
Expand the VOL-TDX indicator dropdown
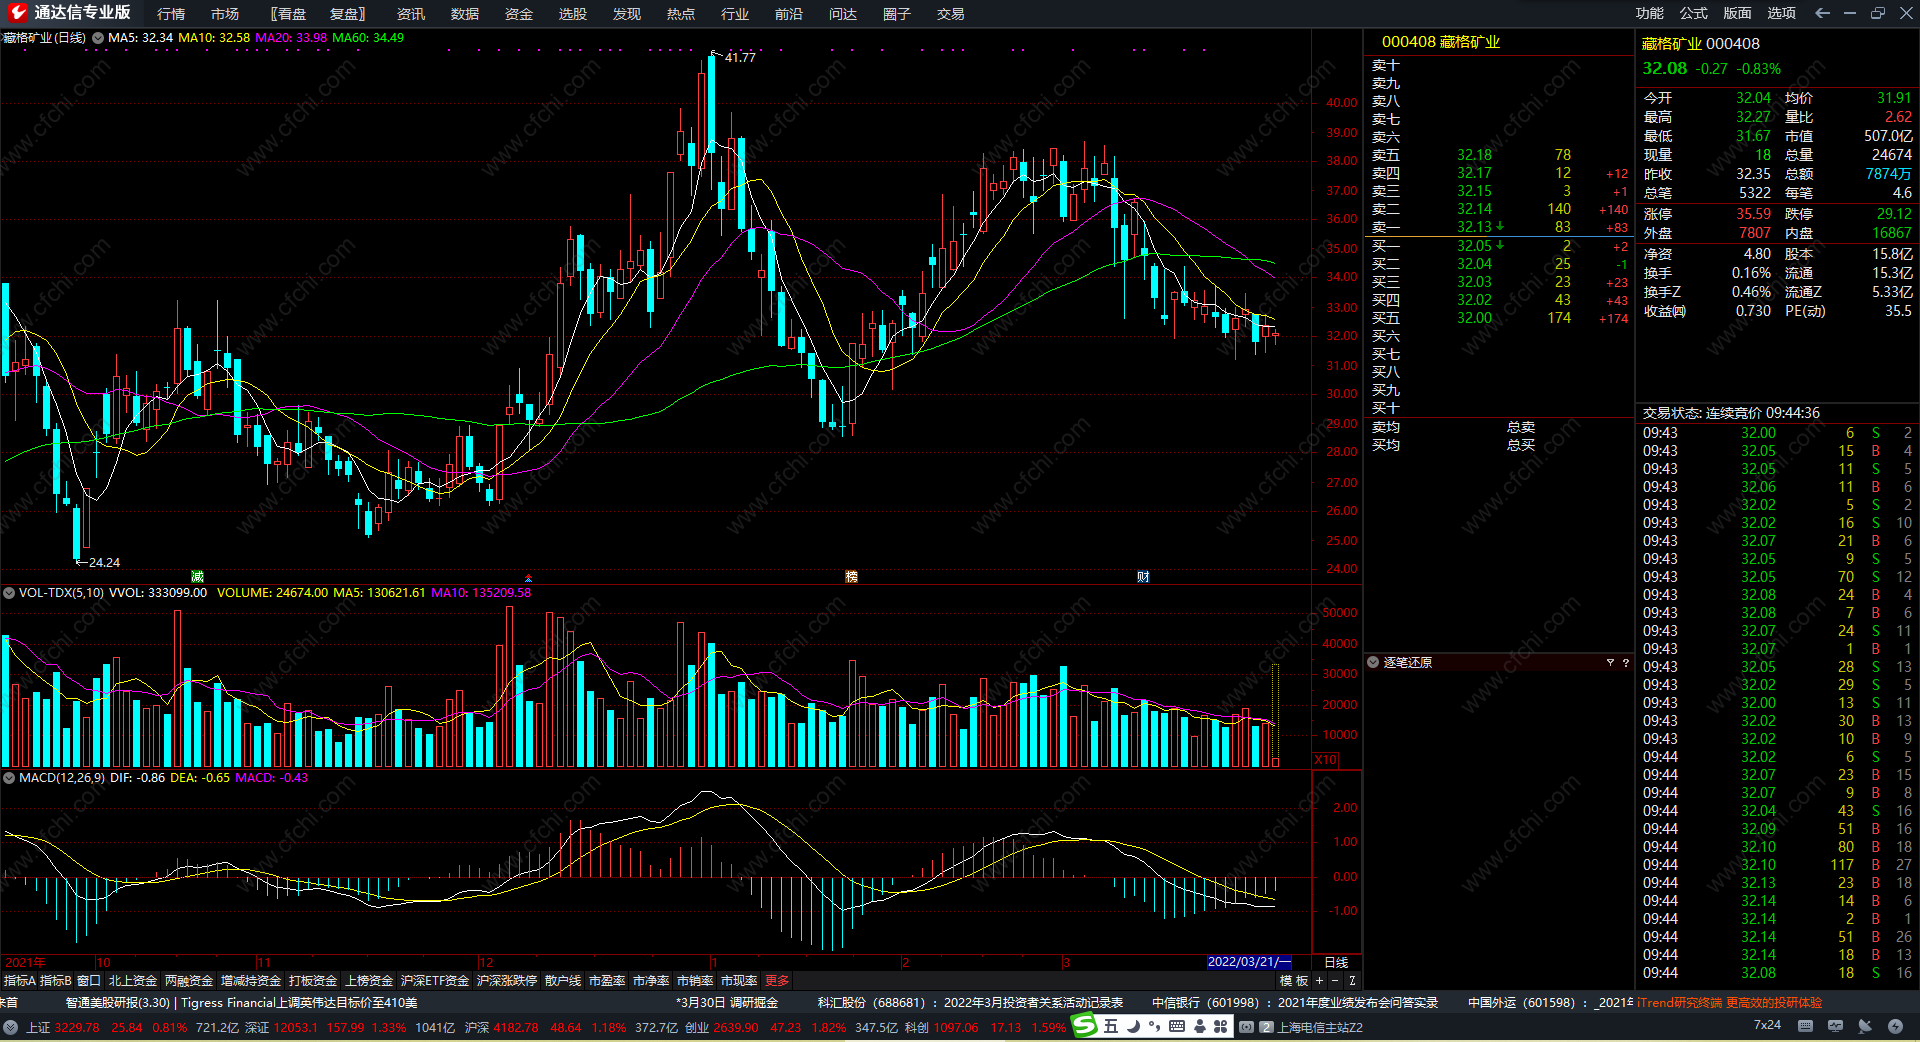(9, 593)
